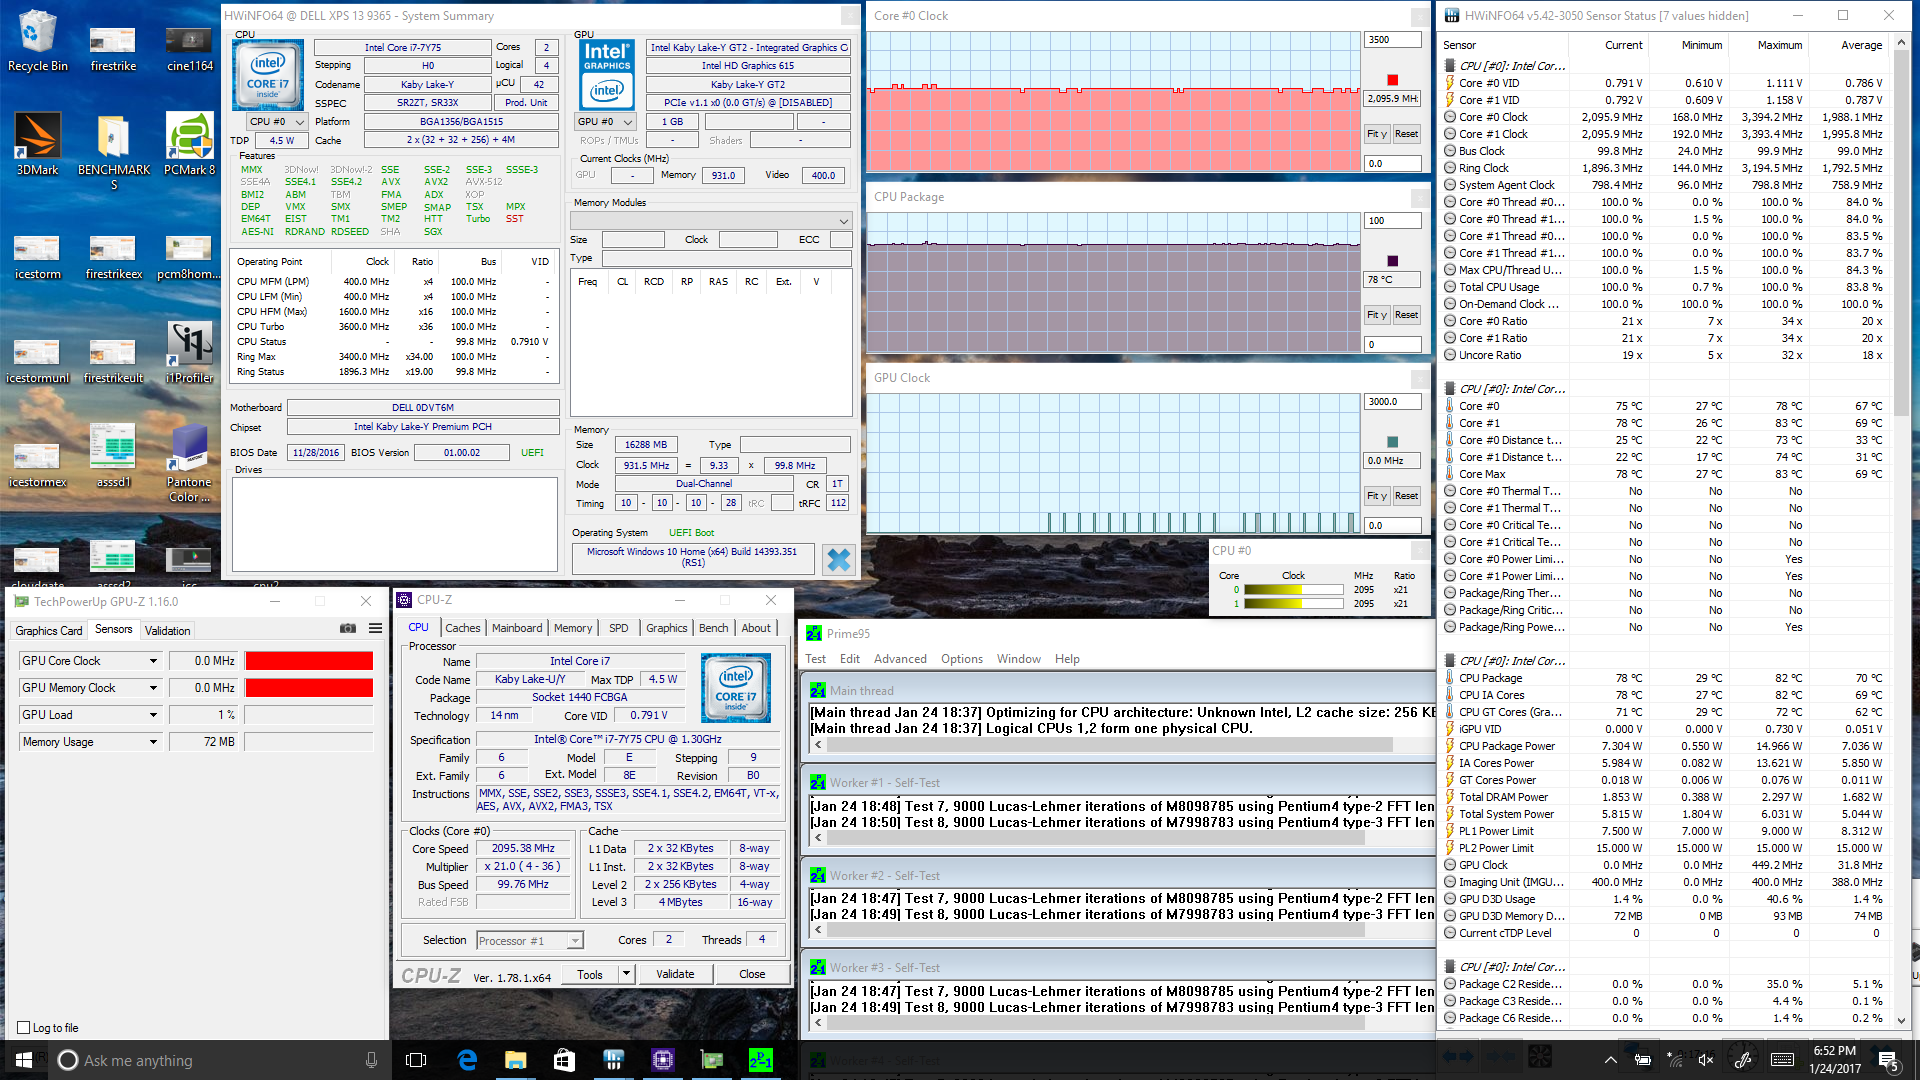Screen dimensions: 1920x1080
Task: Enable the Log to file checkbox
Action: pos(24,1027)
